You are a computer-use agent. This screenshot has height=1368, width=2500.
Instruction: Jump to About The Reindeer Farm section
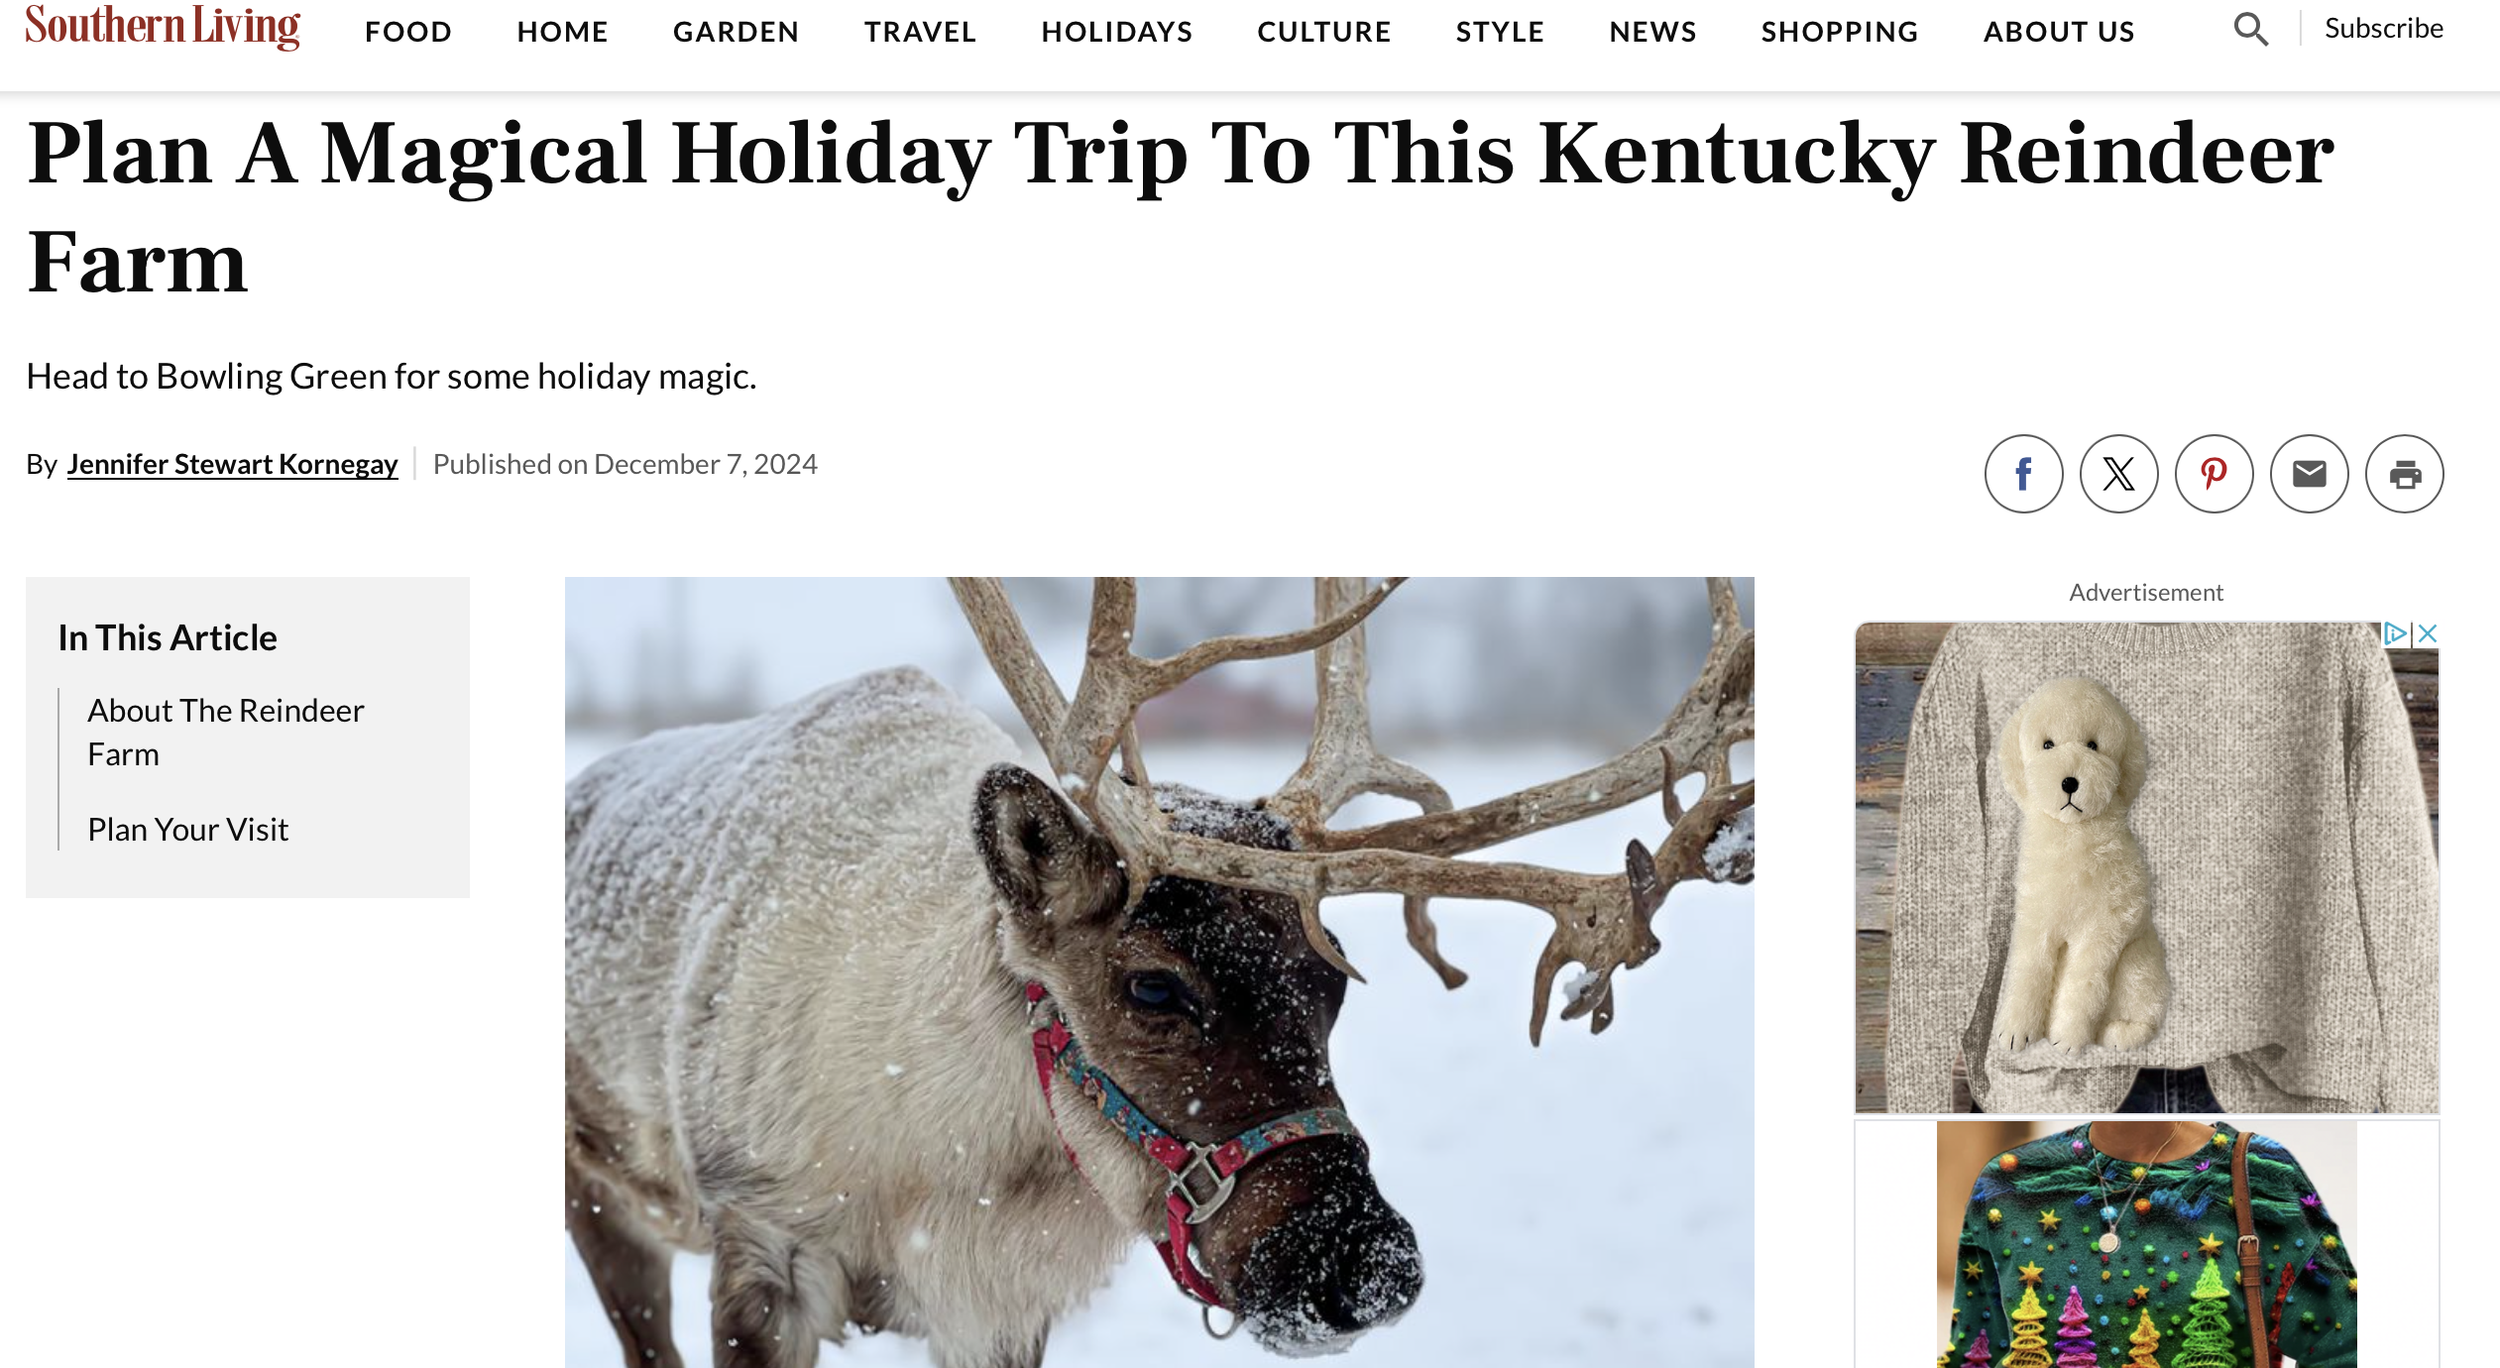coord(226,732)
